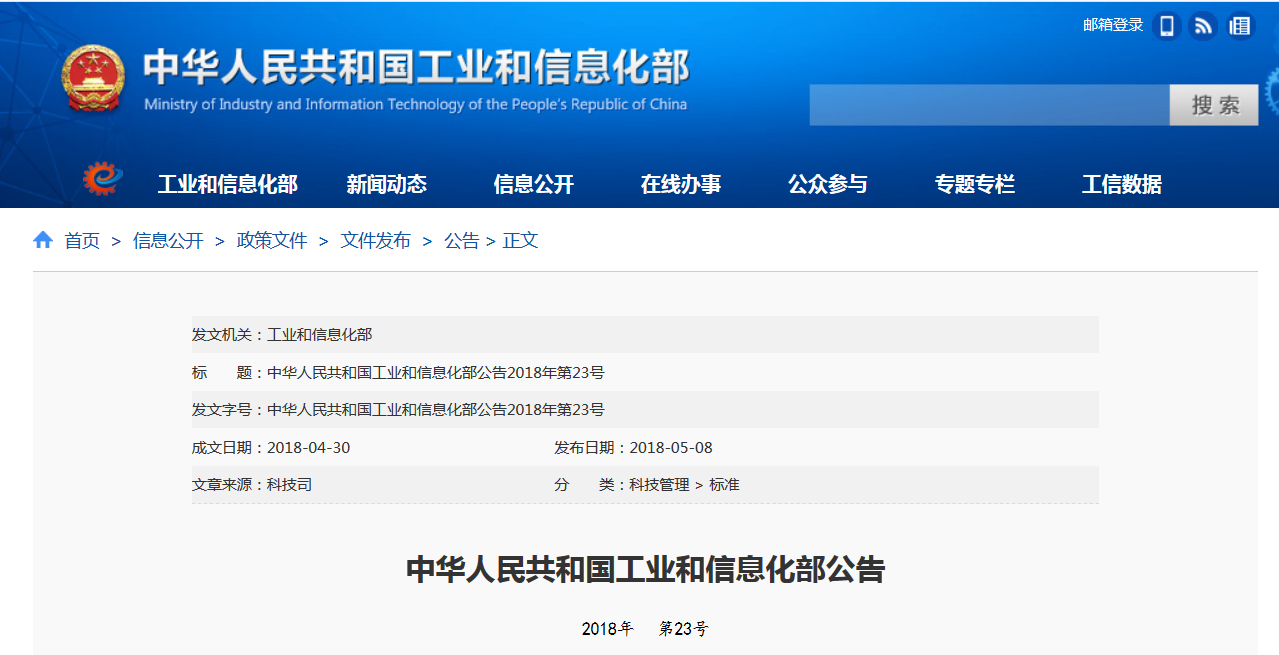Click the 搜索 search button

click(x=1214, y=105)
